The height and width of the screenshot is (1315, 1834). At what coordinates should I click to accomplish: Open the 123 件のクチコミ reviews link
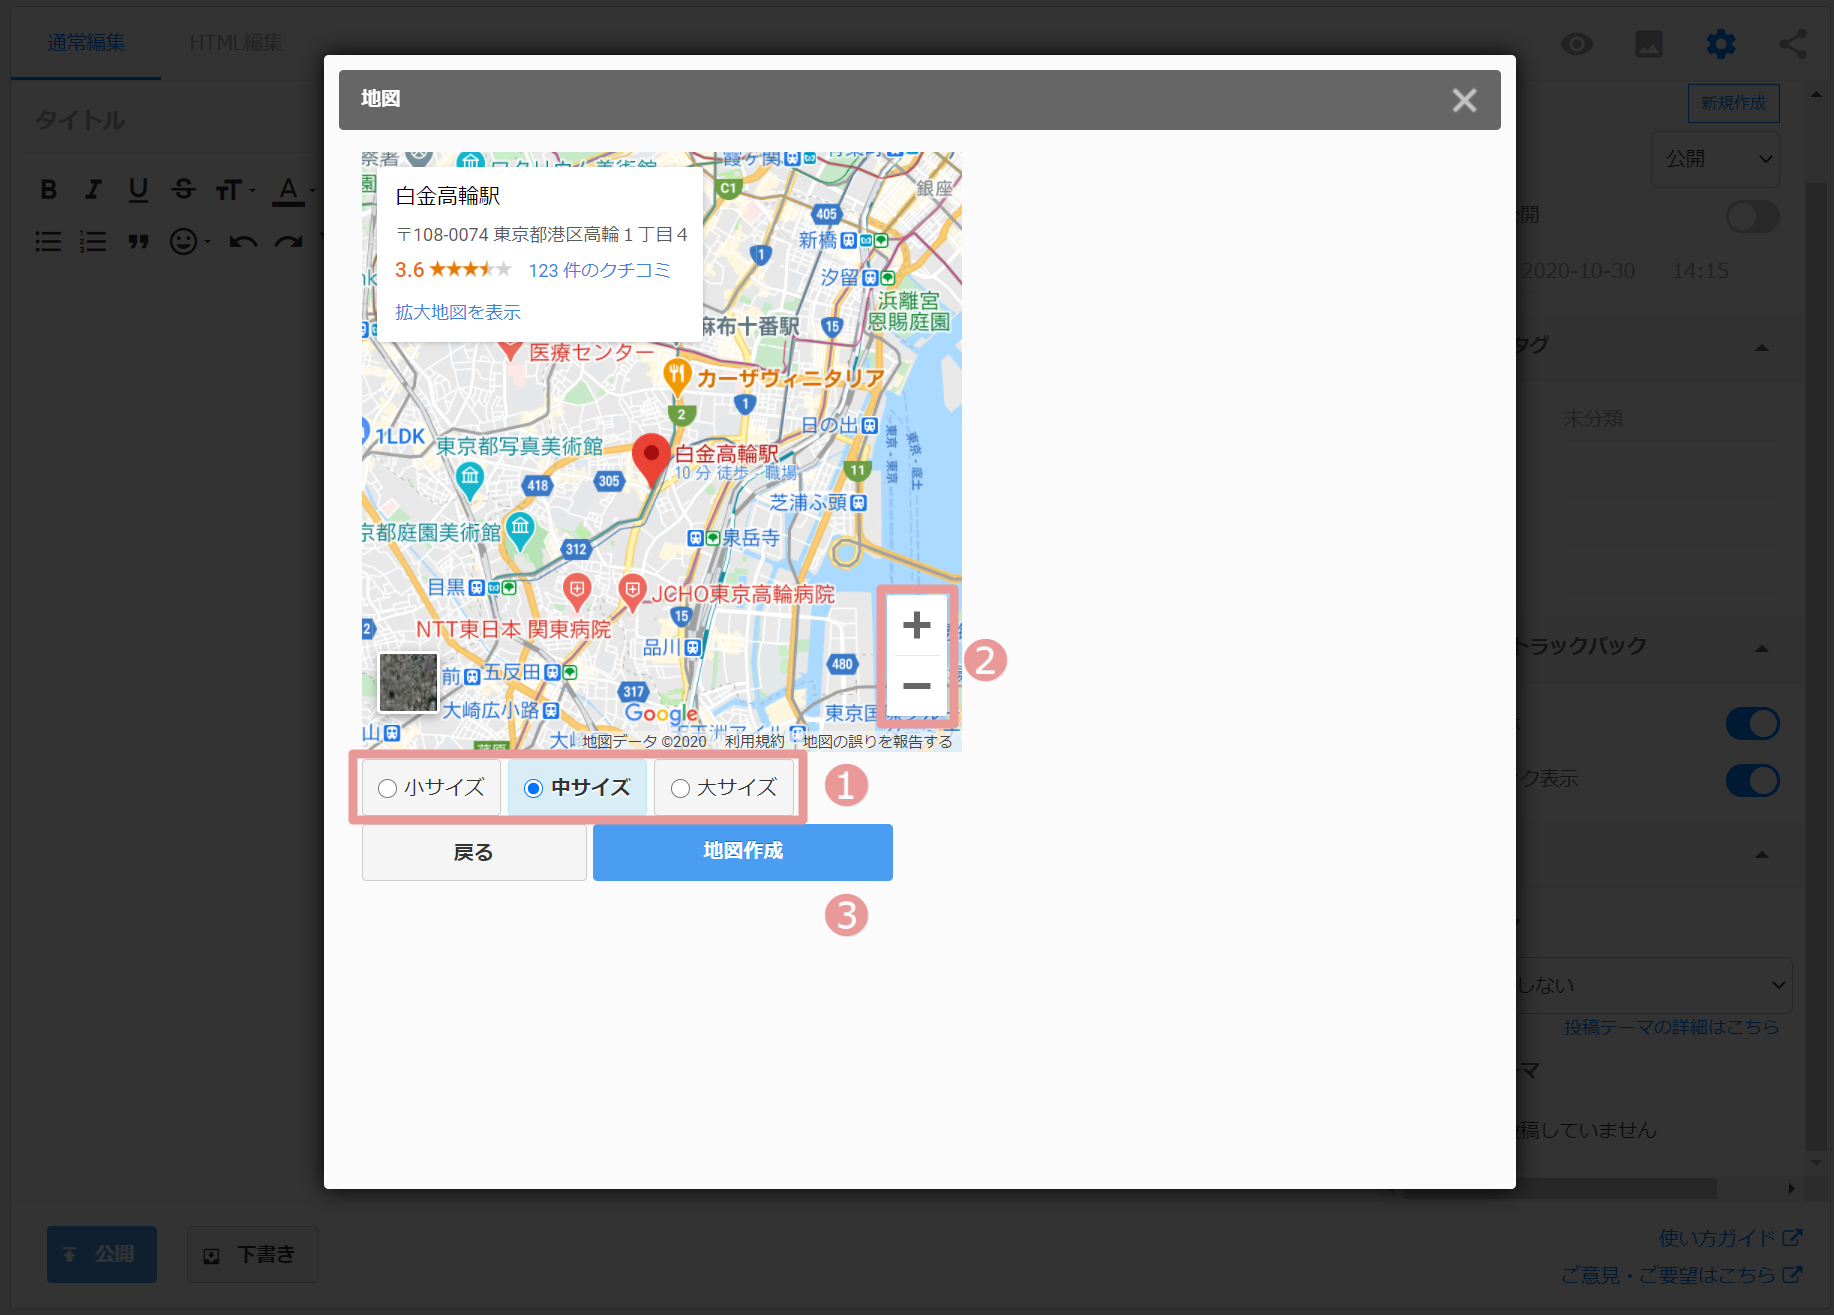[x=599, y=270]
